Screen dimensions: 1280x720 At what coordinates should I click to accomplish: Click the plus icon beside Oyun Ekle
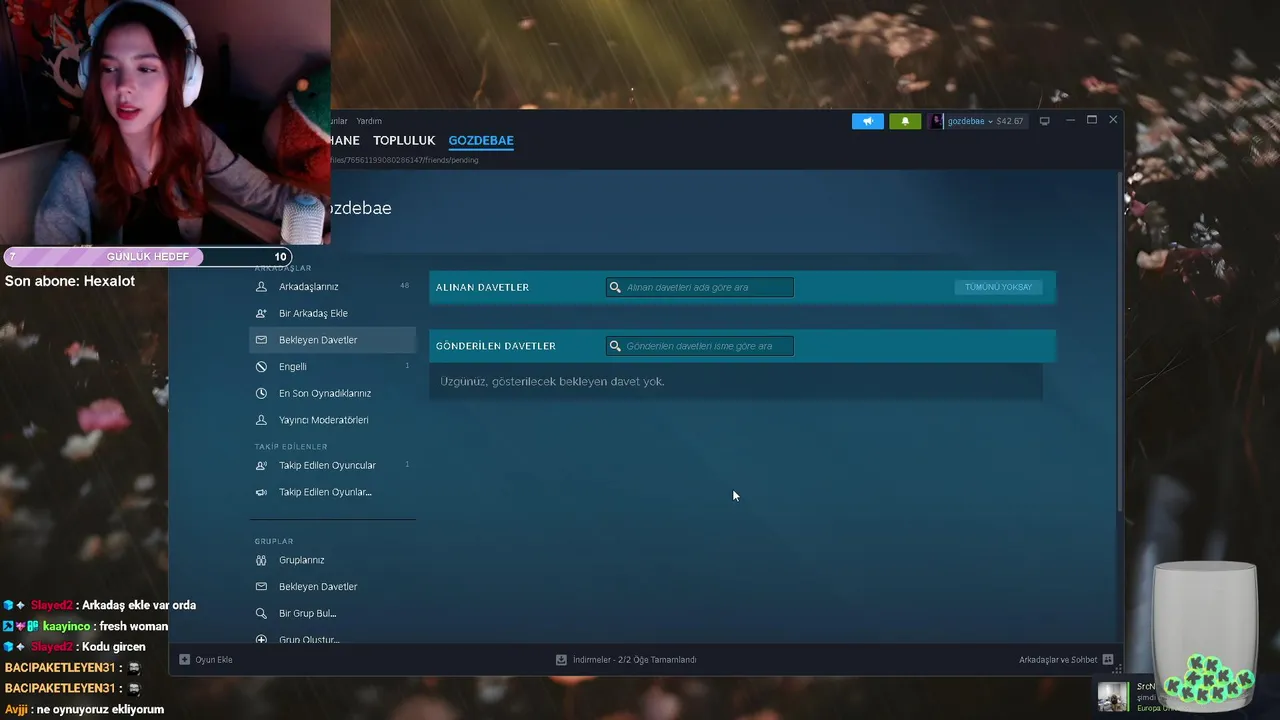pos(184,660)
